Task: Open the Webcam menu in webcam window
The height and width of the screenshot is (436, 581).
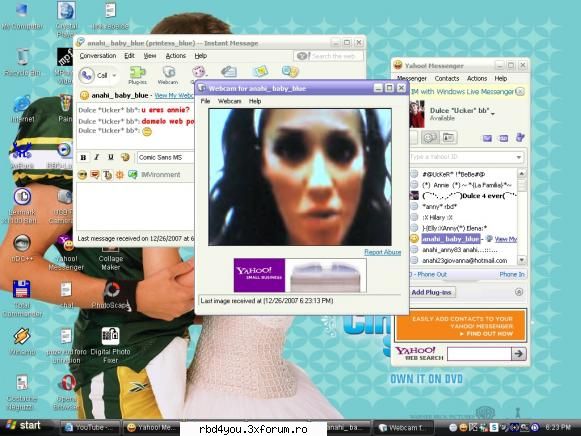Action: tap(229, 101)
